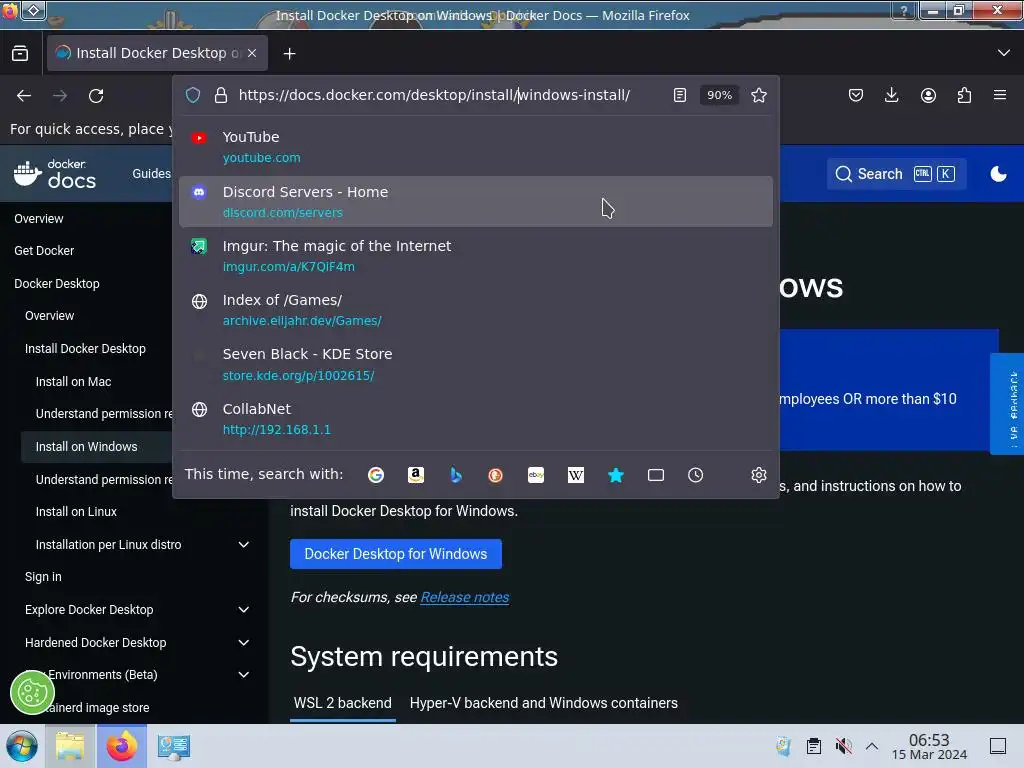Image resolution: width=1024 pixels, height=768 pixels.
Task: Search this time with eBay
Action: tap(536, 475)
